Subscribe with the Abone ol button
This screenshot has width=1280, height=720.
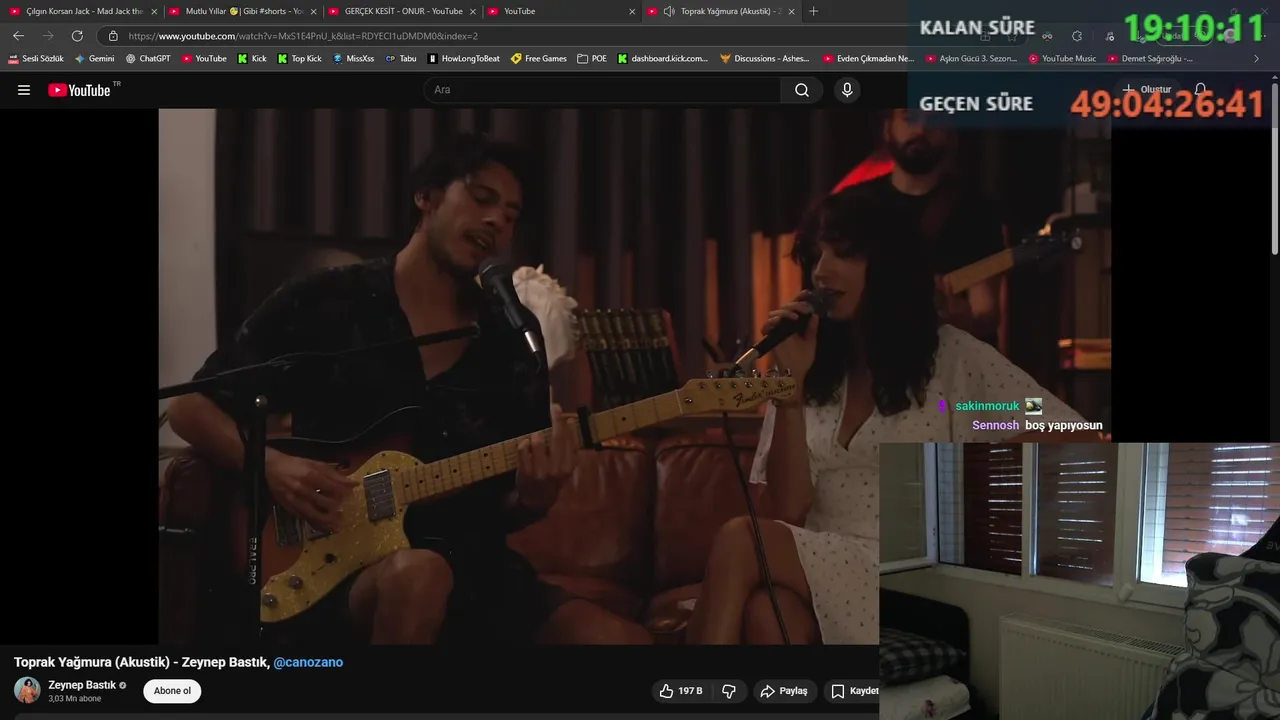click(172, 691)
